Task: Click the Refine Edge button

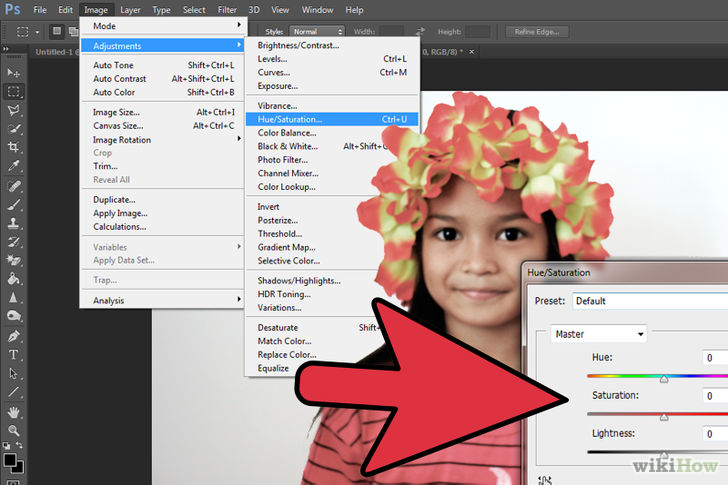Action: pyautogui.click(x=537, y=32)
